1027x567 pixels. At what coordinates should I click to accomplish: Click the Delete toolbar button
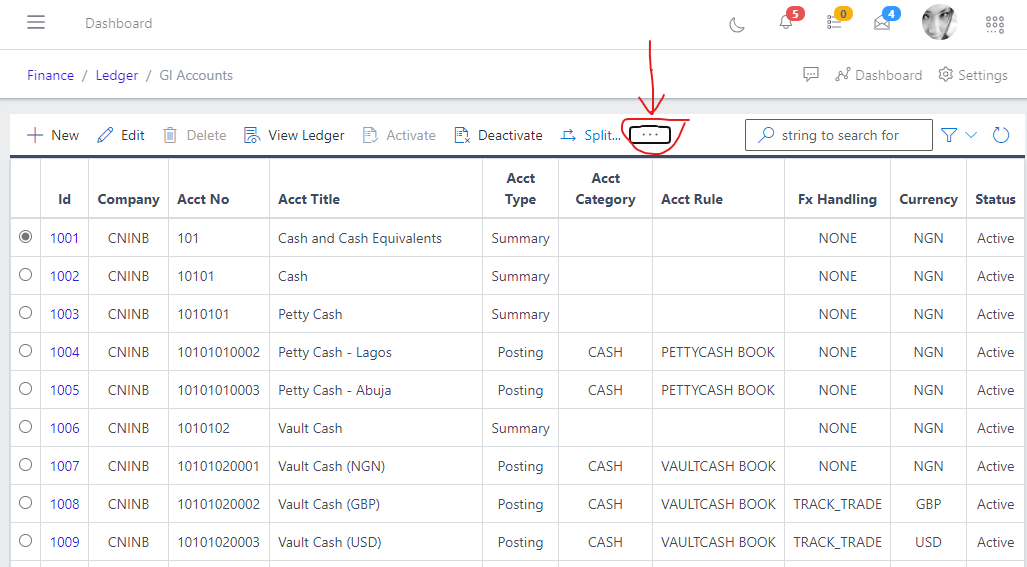(x=195, y=135)
